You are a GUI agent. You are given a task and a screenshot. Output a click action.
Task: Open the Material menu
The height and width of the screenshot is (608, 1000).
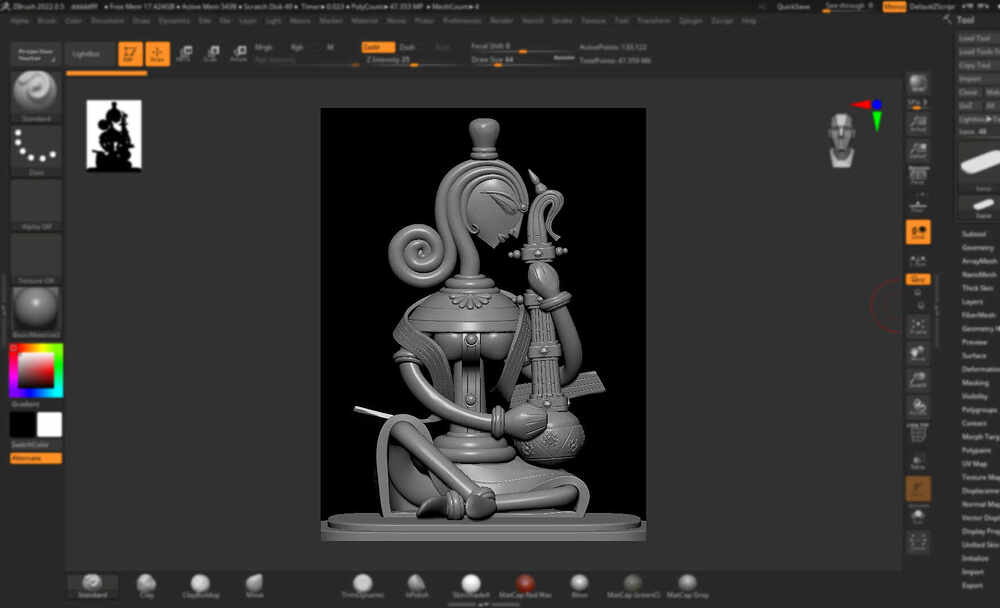coord(365,20)
